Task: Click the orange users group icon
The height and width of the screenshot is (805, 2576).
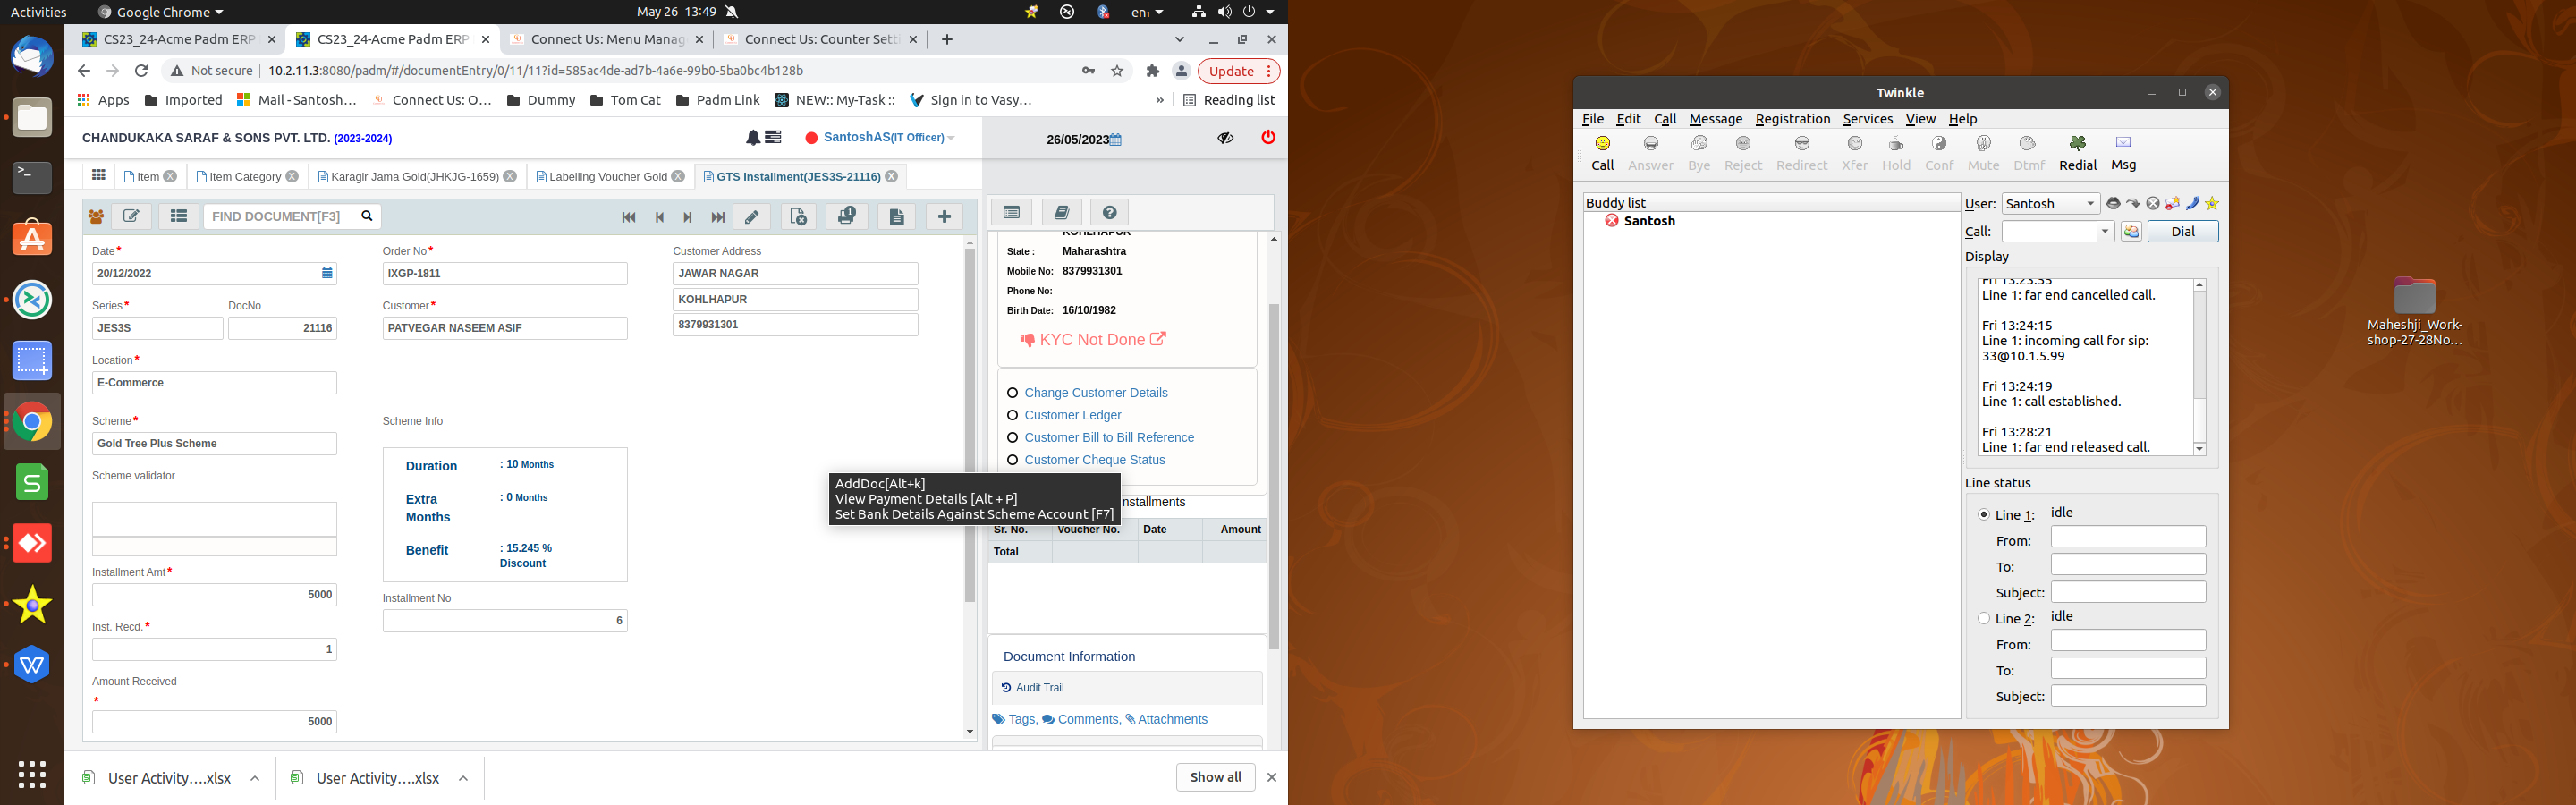Action: (96, 216)
